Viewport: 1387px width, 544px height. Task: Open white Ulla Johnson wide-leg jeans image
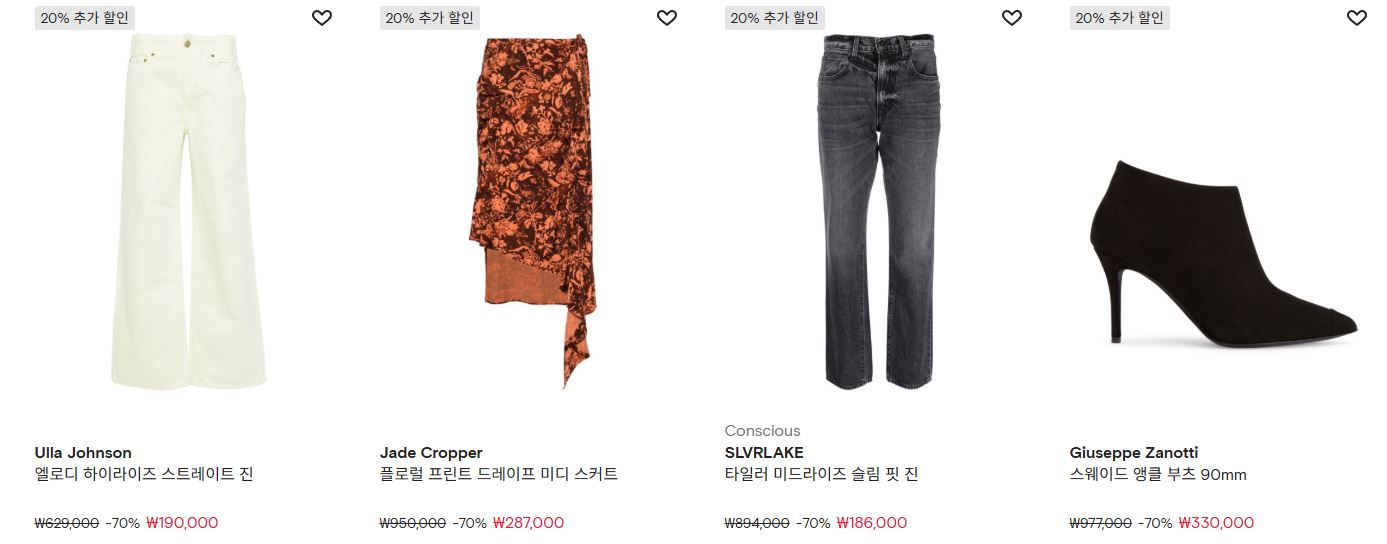[x=188, y=210]
